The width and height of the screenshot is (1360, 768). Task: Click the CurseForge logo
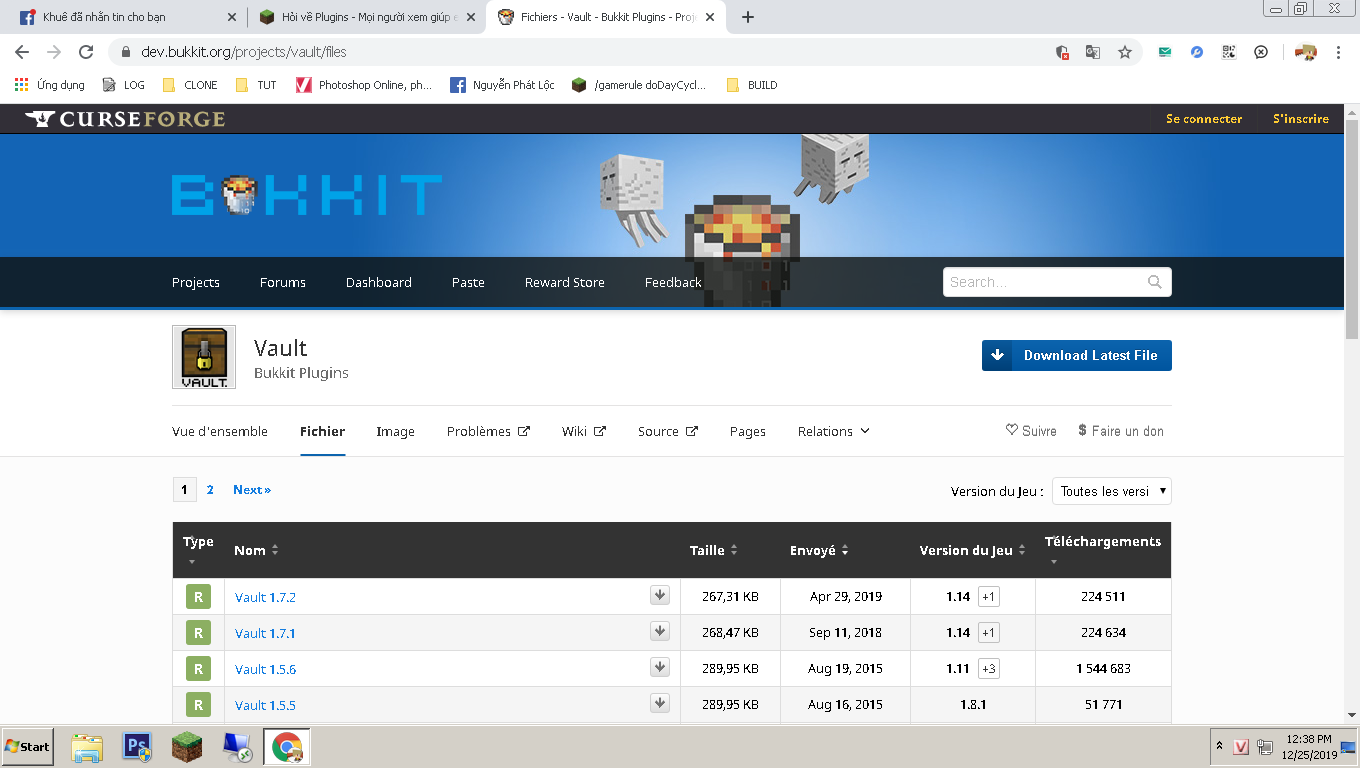[126, 119]
